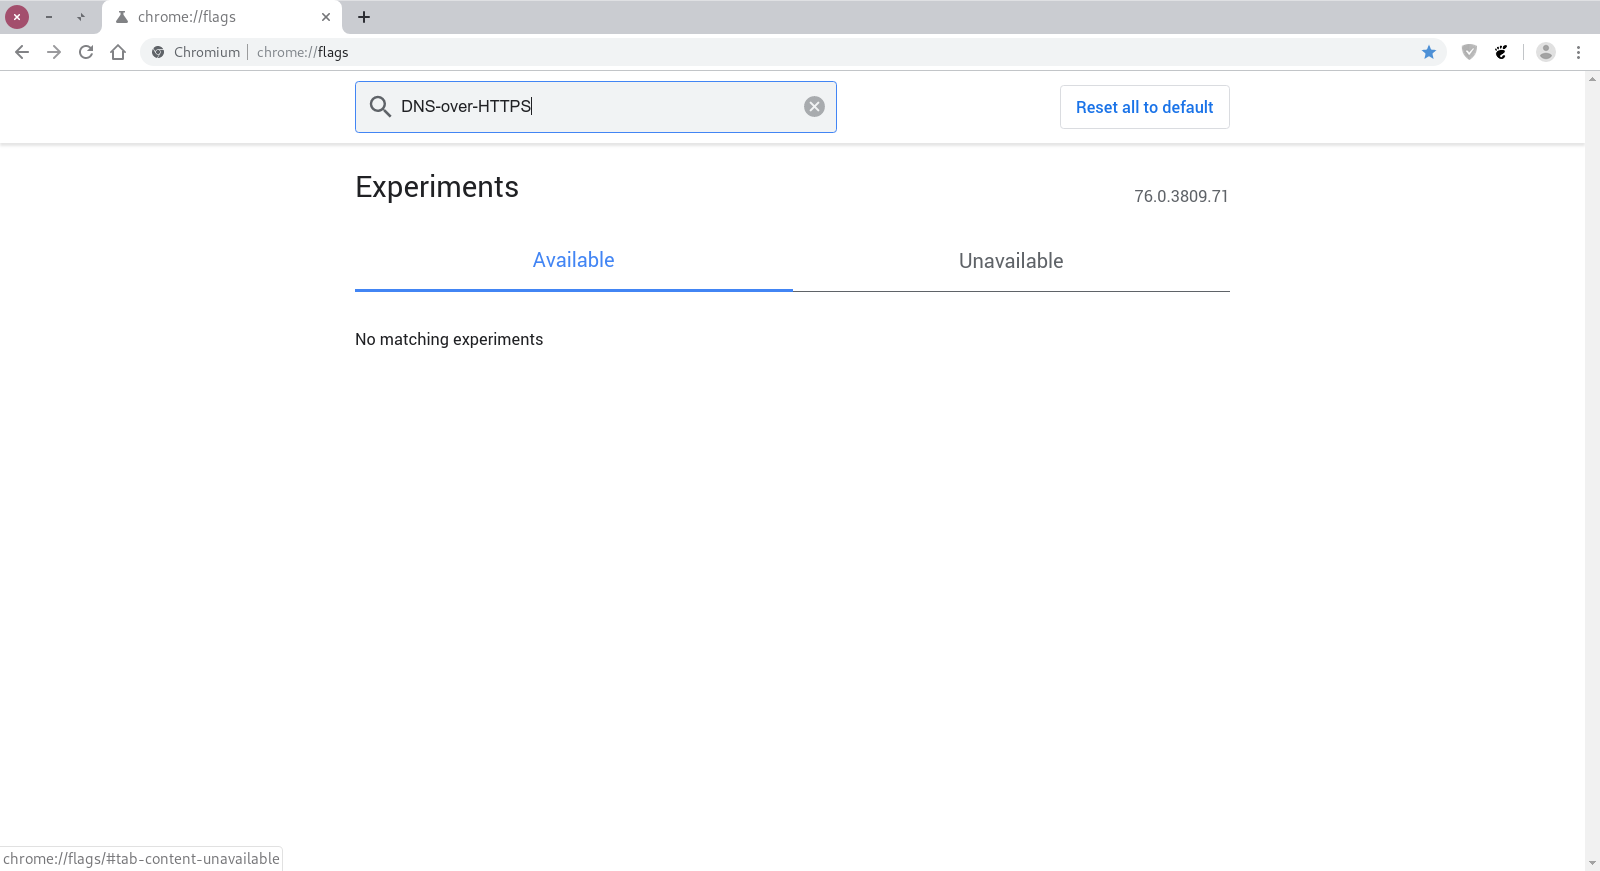Click the address bar URL chrome://flags
Screen dimensions: 1600x871
coord(303,52)
